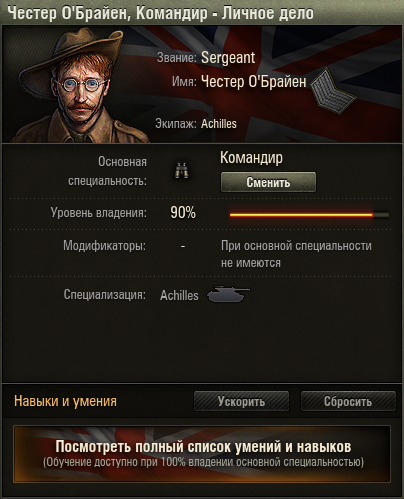Click the Ускорить training button
Screen dimensions: 404x499
point(241,401)
